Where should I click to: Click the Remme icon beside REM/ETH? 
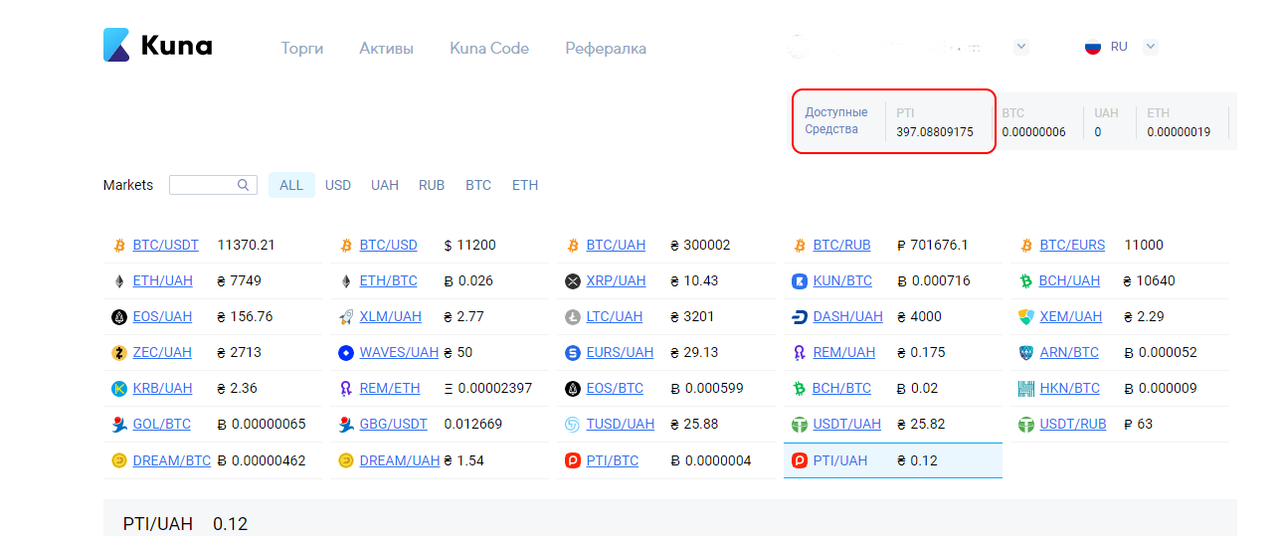click(x=346, y=389)
